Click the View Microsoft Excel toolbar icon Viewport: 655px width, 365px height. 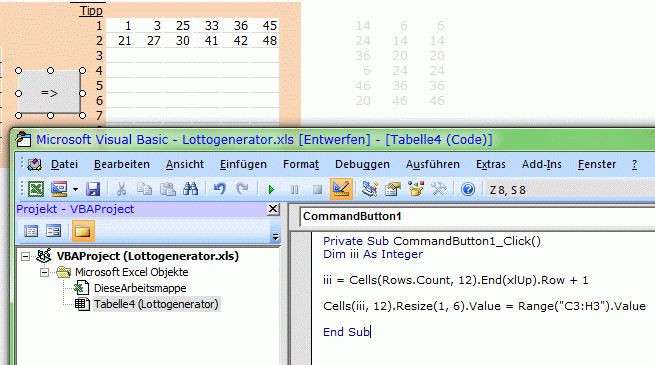pos(36,190)
